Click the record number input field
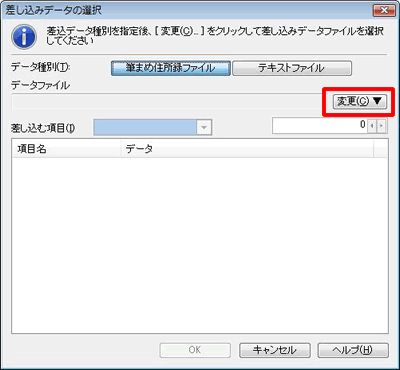The image size is (400, 370). click(x=319, y=126)
